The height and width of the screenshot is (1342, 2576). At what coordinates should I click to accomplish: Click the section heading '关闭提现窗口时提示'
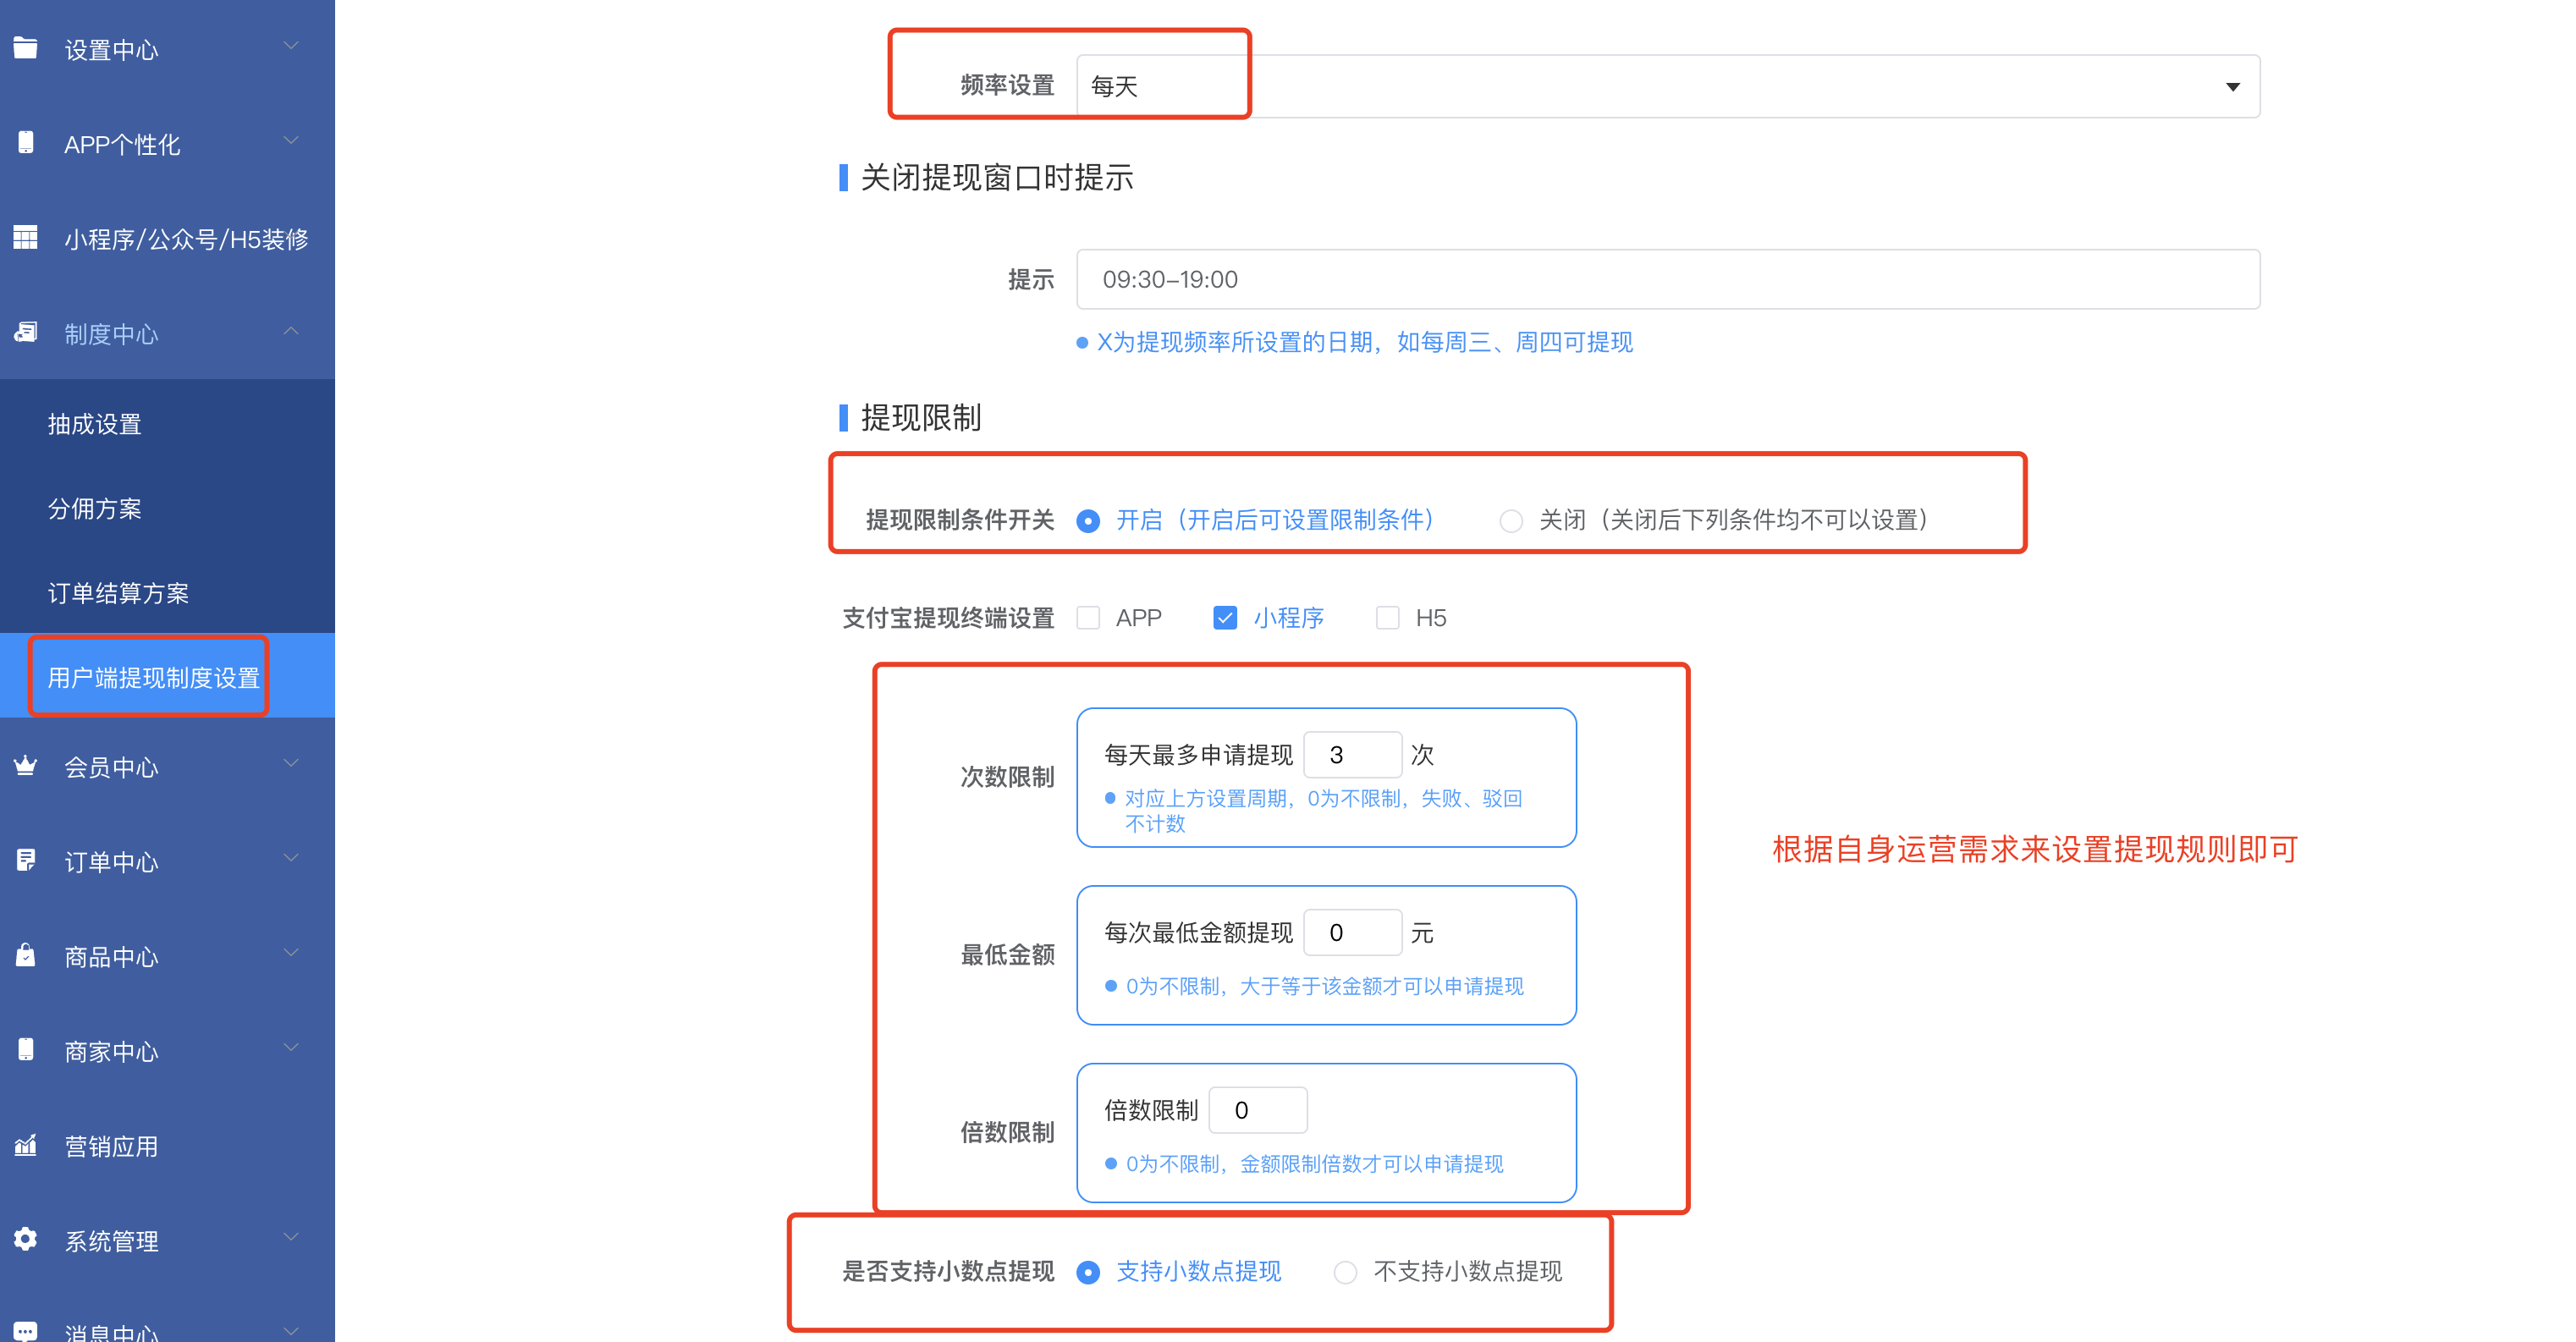996,178
